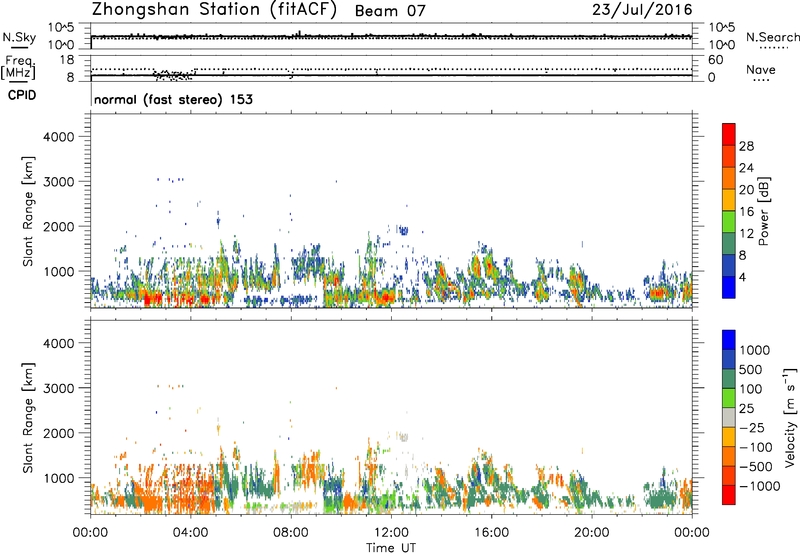This screenshot has width=800, height=554.
Task: Pick the yellow 16–20 dB power segment
Action: coord(729,199)
